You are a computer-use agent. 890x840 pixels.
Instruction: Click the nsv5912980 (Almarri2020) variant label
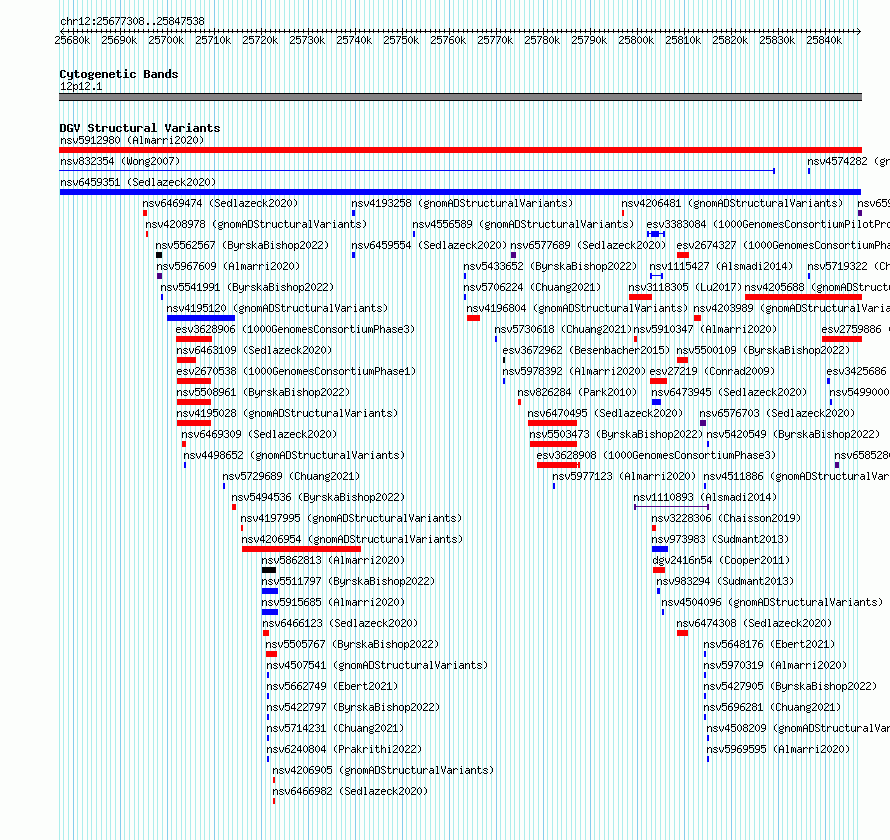pyautogui.click(x=132, y=140)
